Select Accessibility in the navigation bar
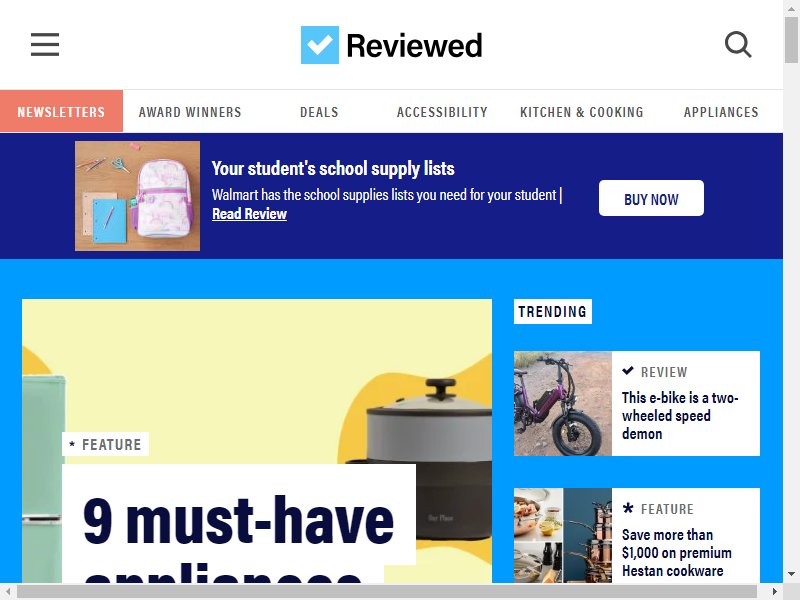This screenshot has height=600, width=800. point(442,112)
